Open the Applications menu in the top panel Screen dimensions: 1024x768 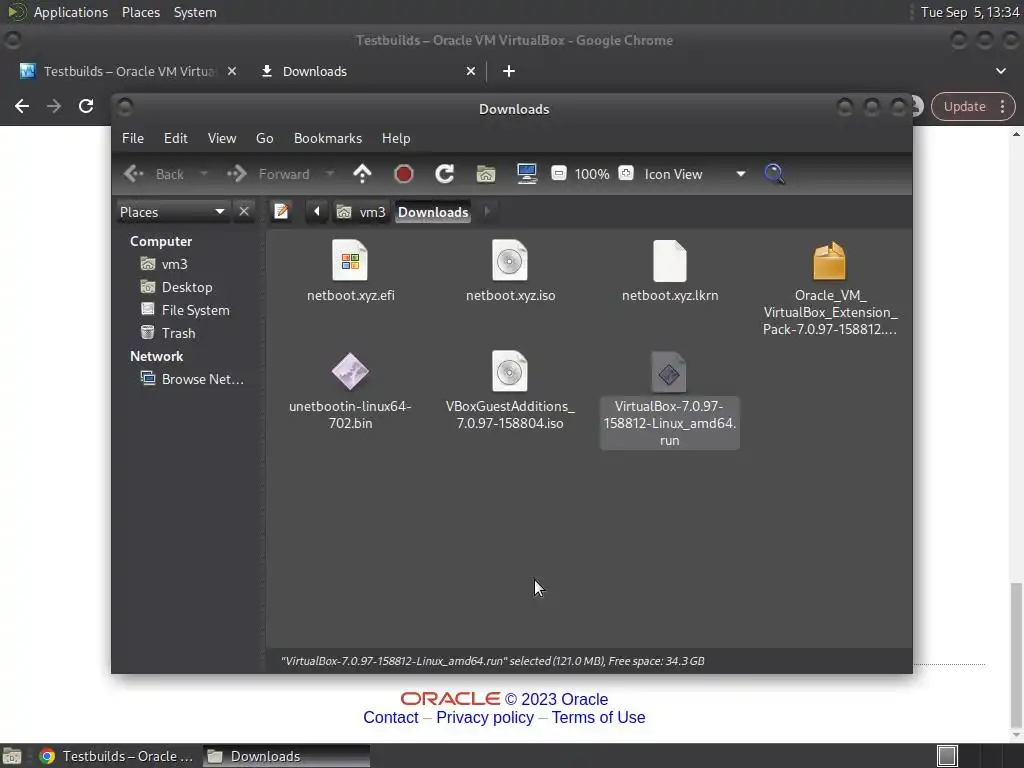[71, 12]
